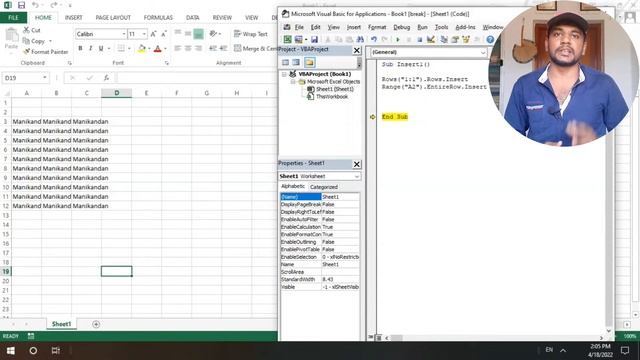
Task: Select ThisWorkbook in the project tree
Action: pos(332,97)
